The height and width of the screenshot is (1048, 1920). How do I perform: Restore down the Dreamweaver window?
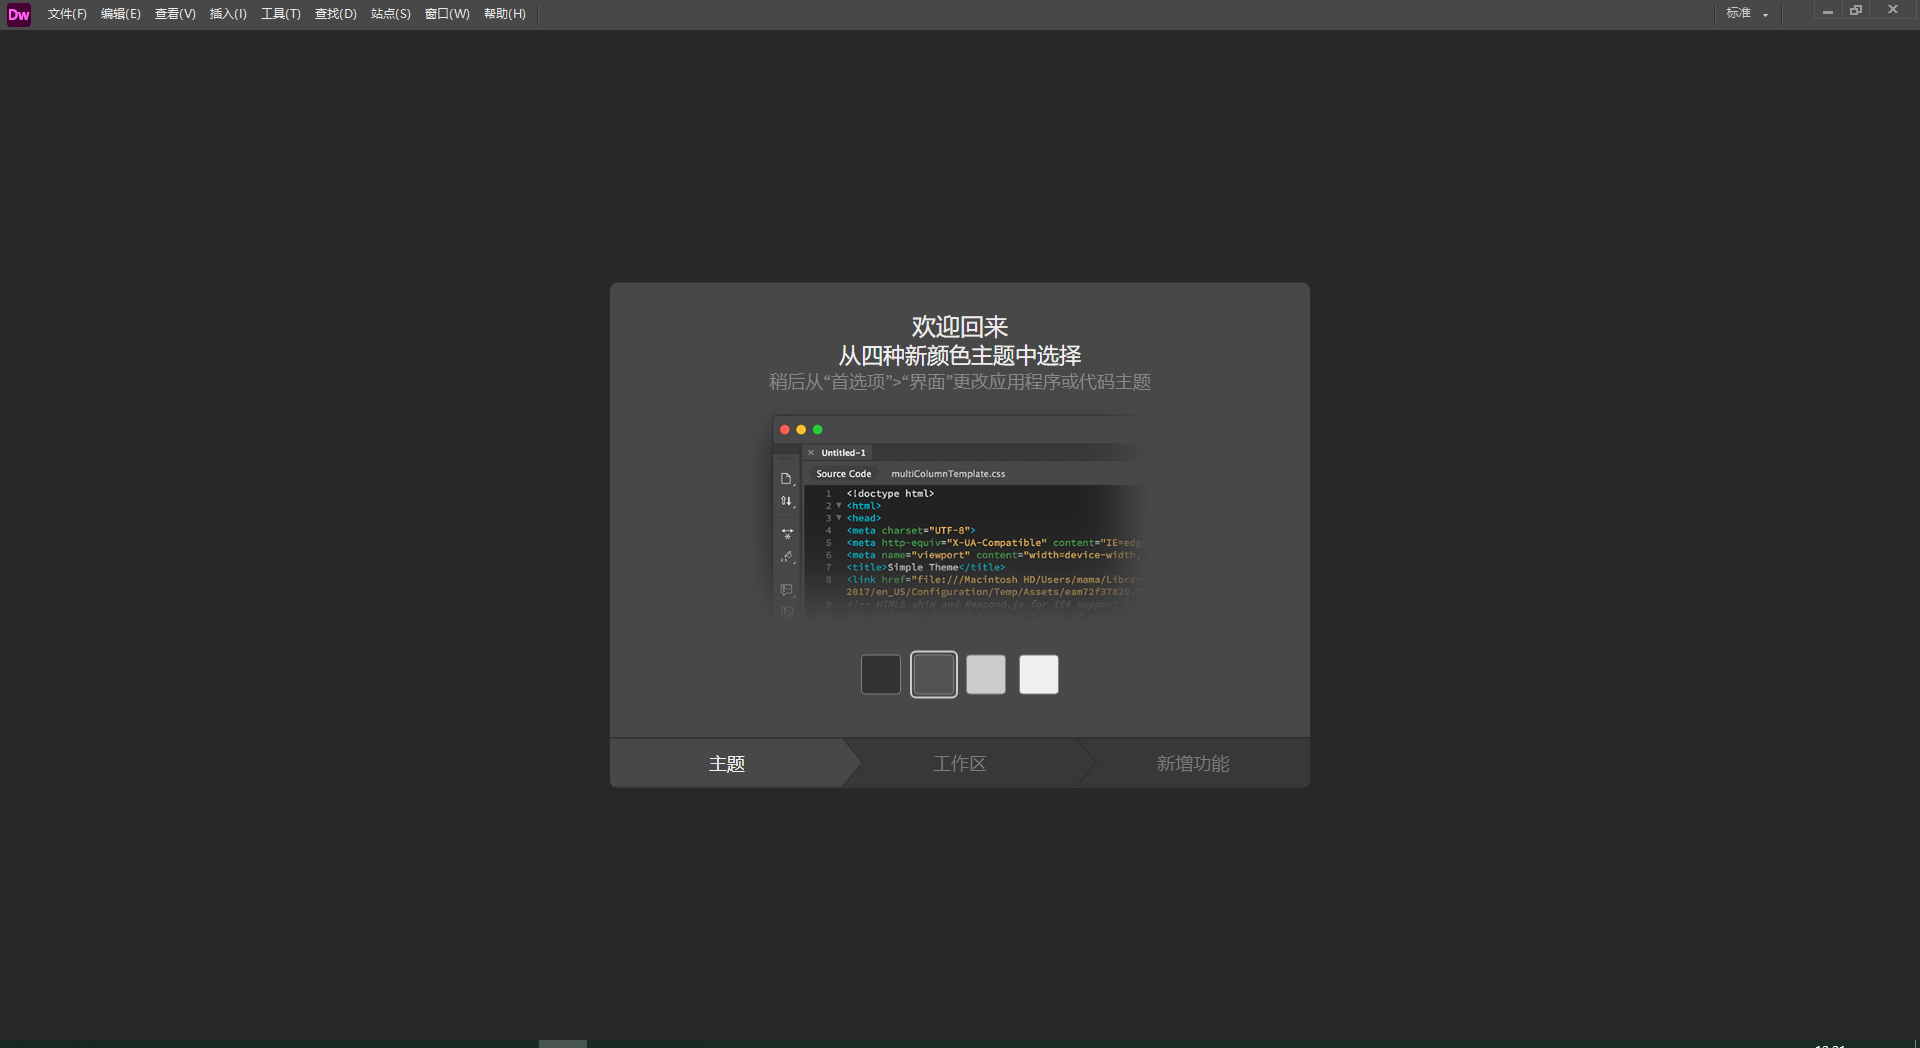point(1857,11)
